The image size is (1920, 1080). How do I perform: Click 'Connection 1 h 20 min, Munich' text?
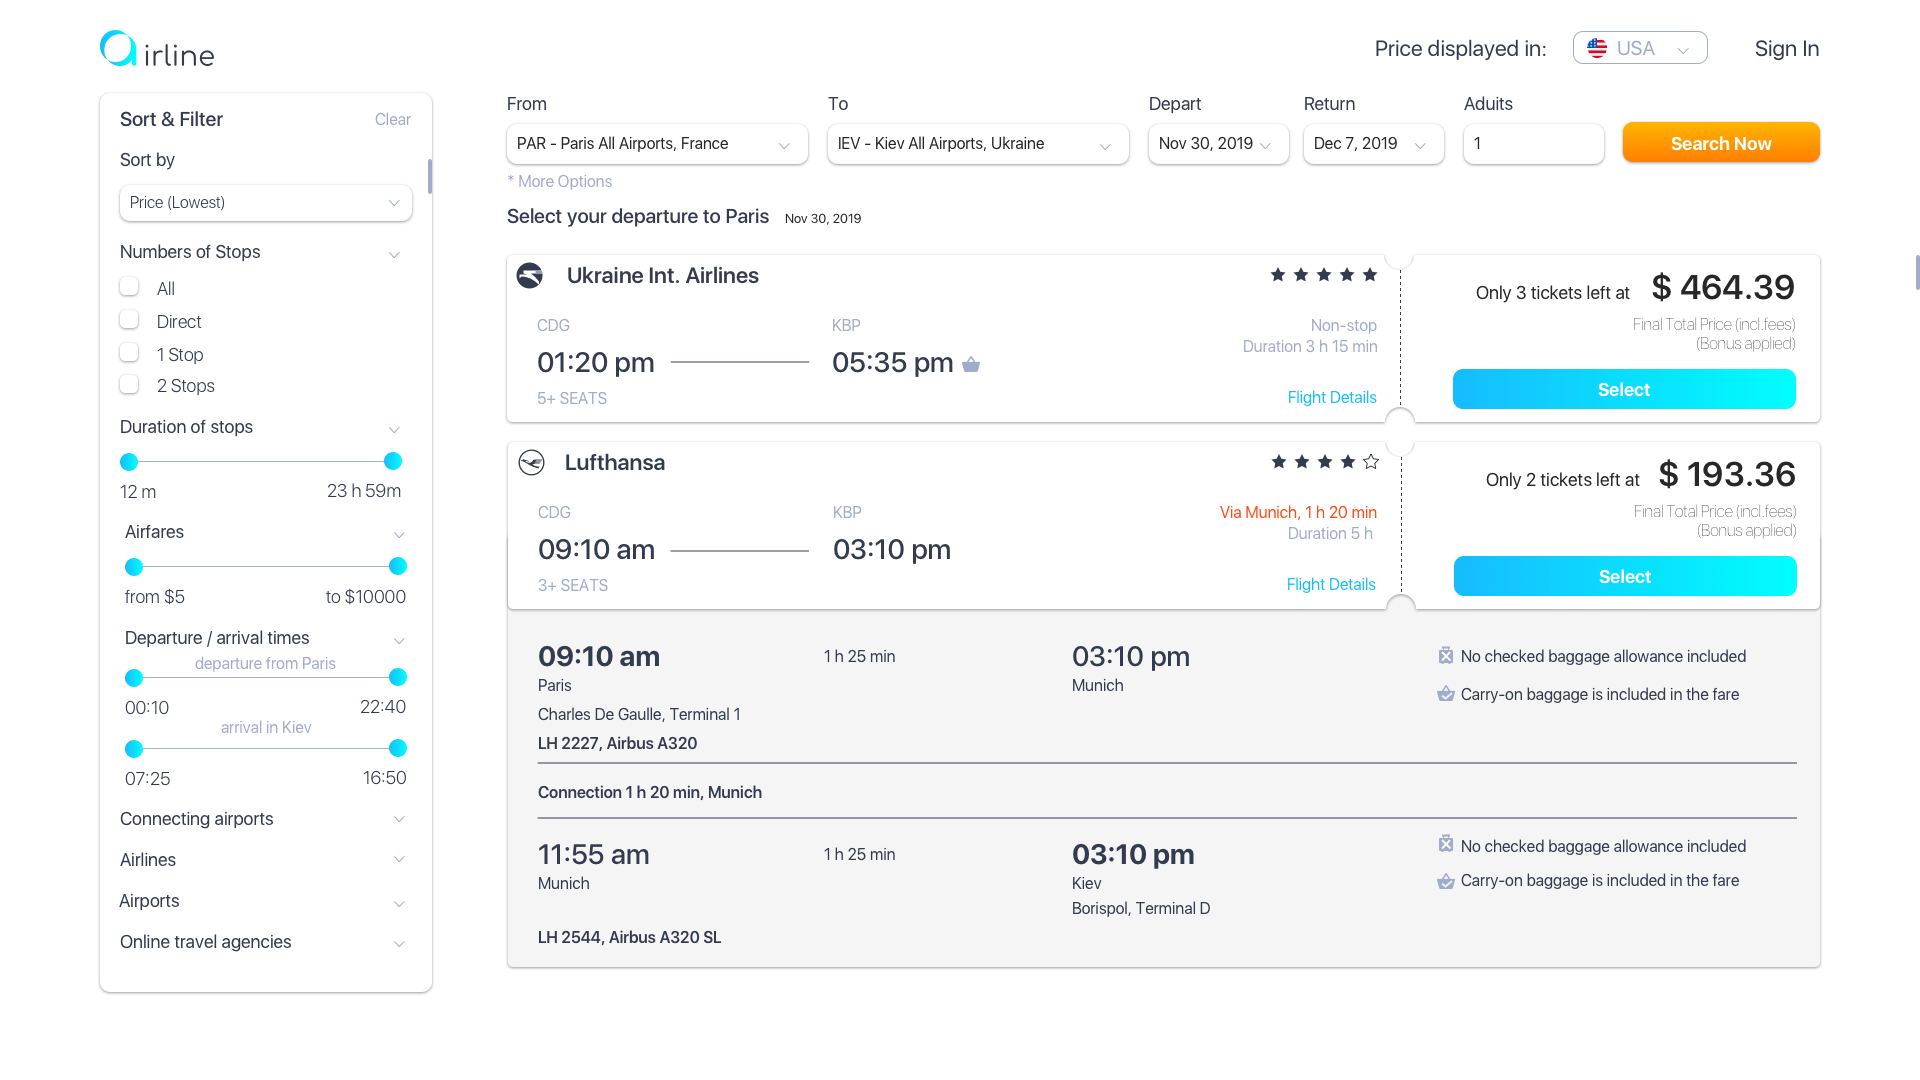coord(650,792)
